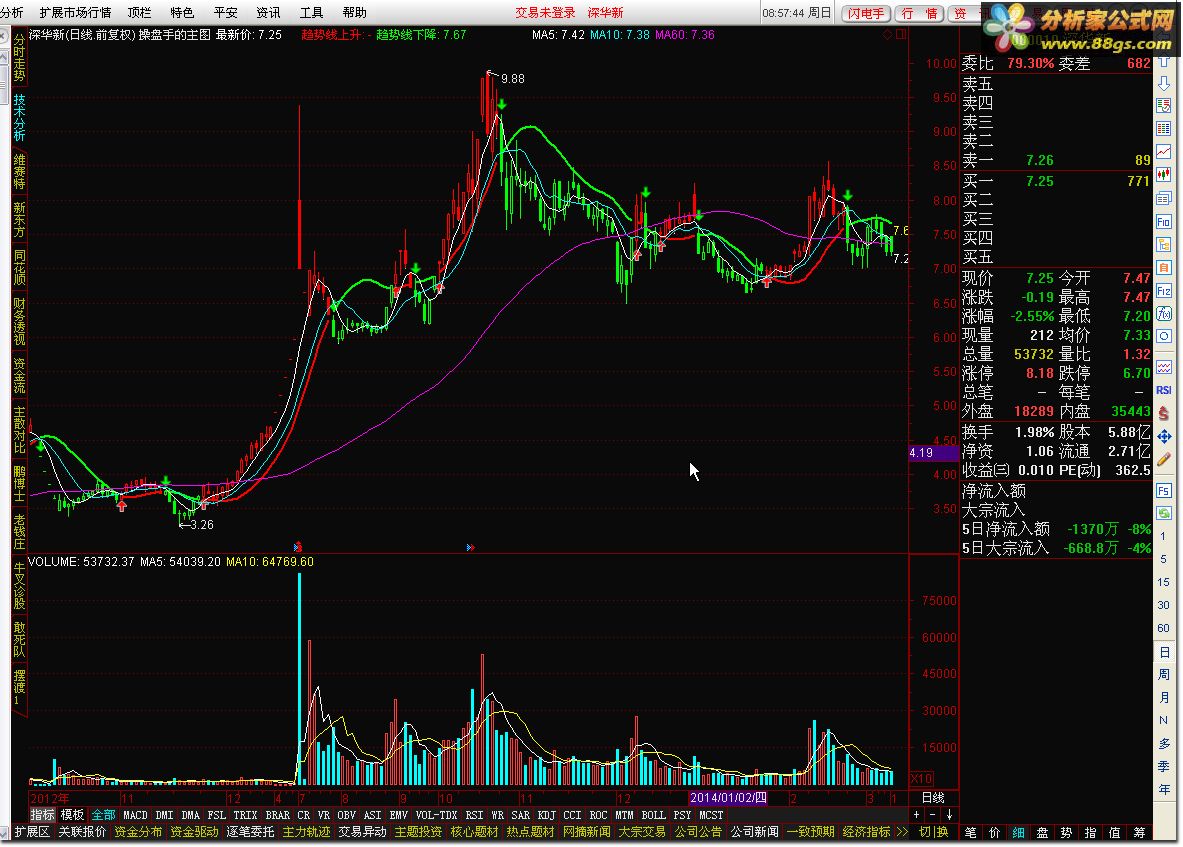
Task: Open the orange document report icon
Action: pos(1163,268)
